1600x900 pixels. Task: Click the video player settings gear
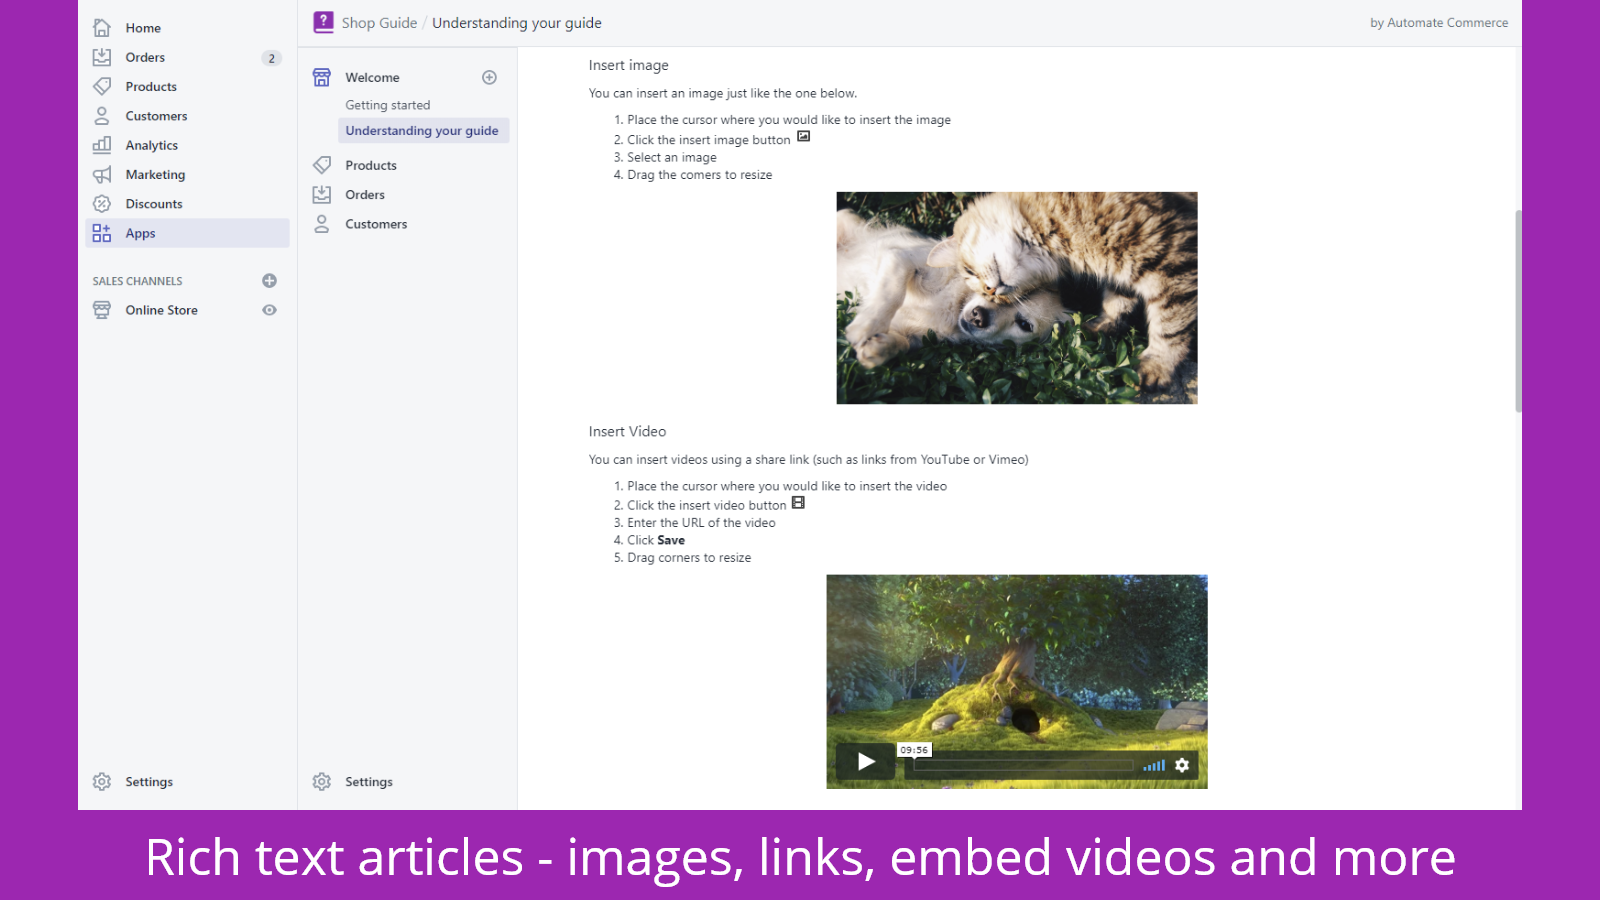1183,765
